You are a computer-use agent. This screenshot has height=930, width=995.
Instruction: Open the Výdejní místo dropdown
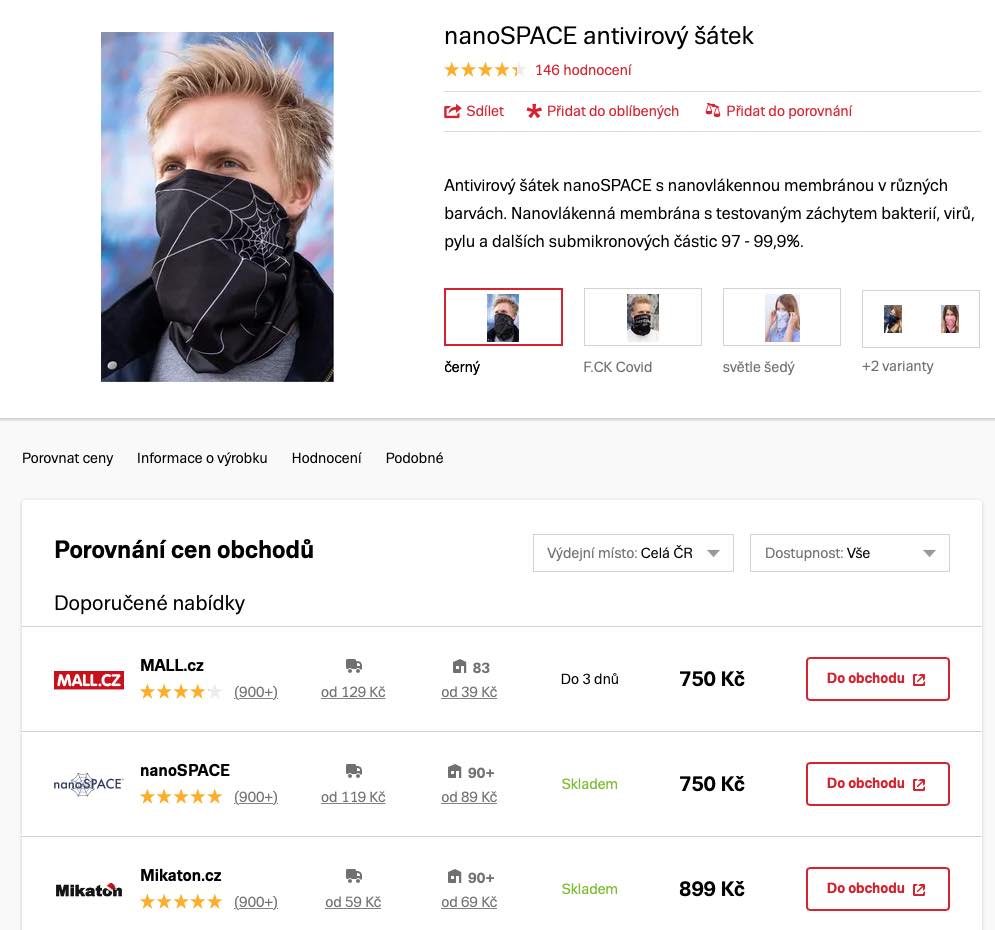pyautogui.click(x=633, y=553)
